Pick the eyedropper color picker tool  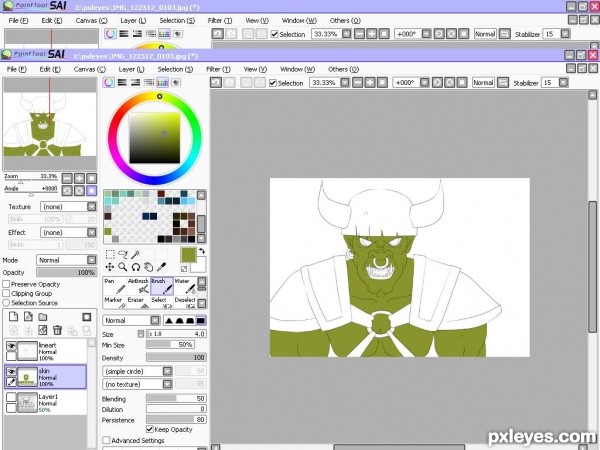coord(161,267)
